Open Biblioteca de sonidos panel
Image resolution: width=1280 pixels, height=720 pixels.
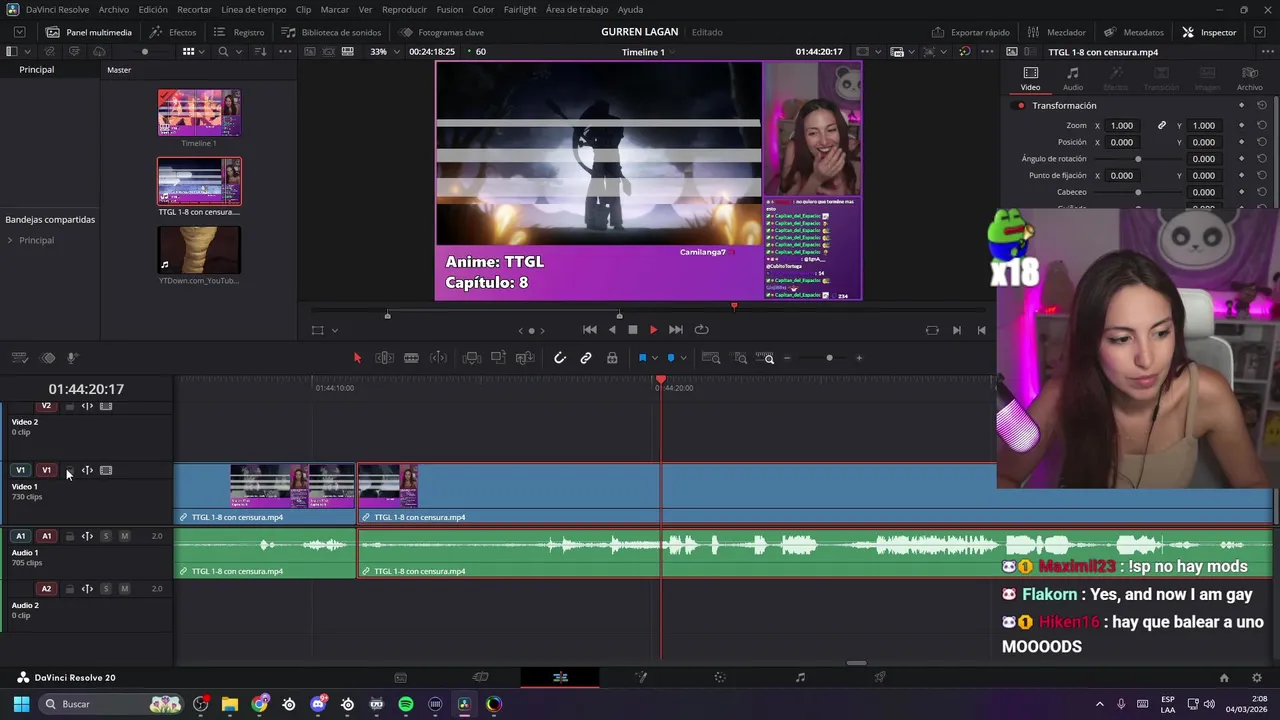coord(331,32)
